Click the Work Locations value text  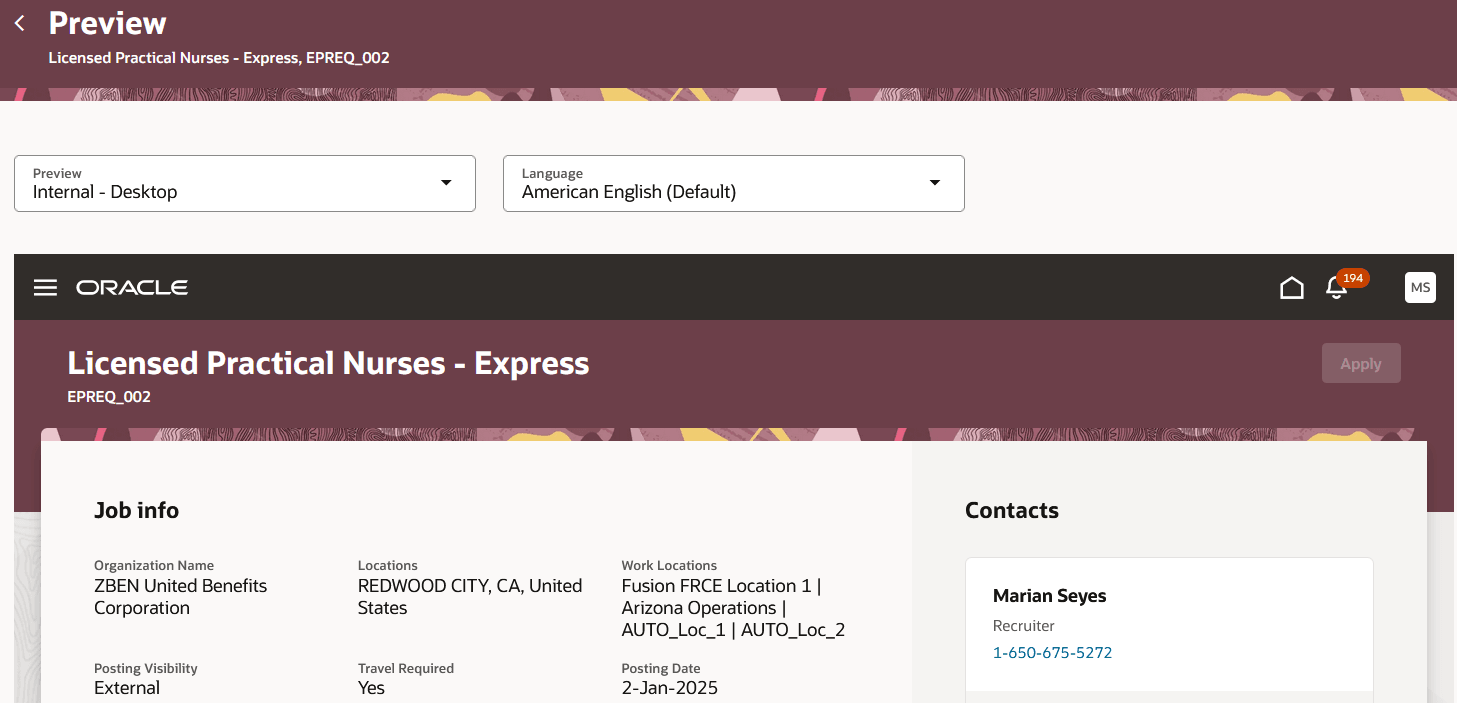(734, 608)
